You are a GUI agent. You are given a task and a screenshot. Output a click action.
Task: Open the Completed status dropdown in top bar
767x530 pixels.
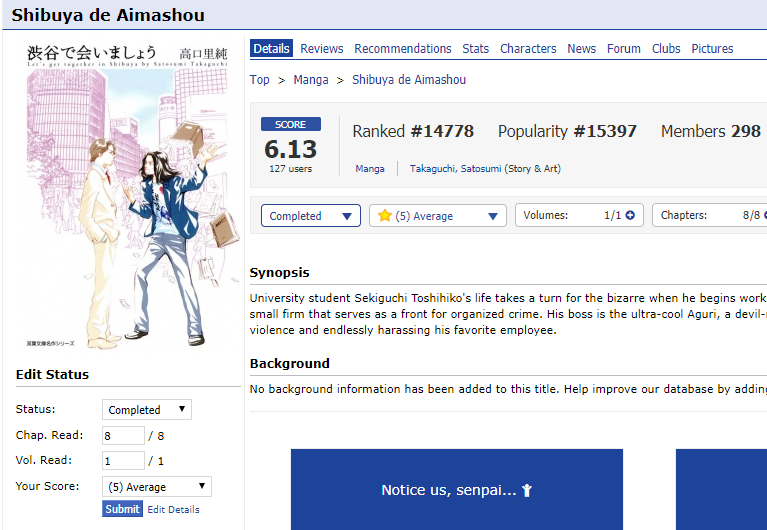tap(311, 216)
